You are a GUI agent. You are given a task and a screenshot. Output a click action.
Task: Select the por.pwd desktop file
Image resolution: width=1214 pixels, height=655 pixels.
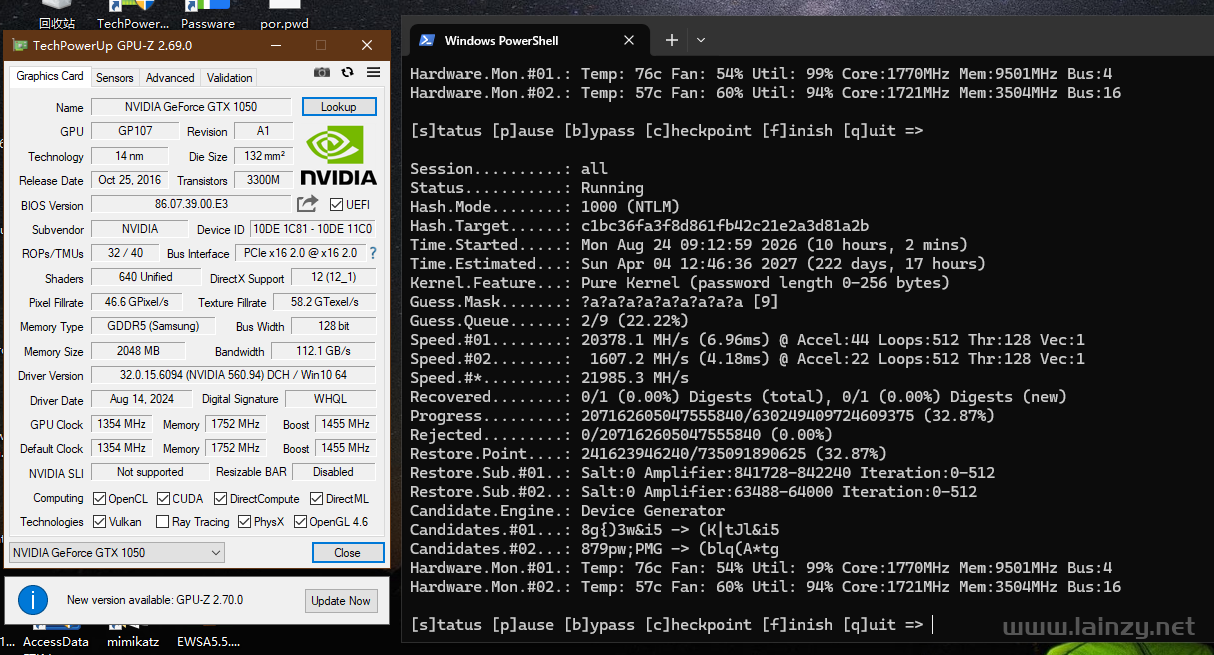[284, 15]
